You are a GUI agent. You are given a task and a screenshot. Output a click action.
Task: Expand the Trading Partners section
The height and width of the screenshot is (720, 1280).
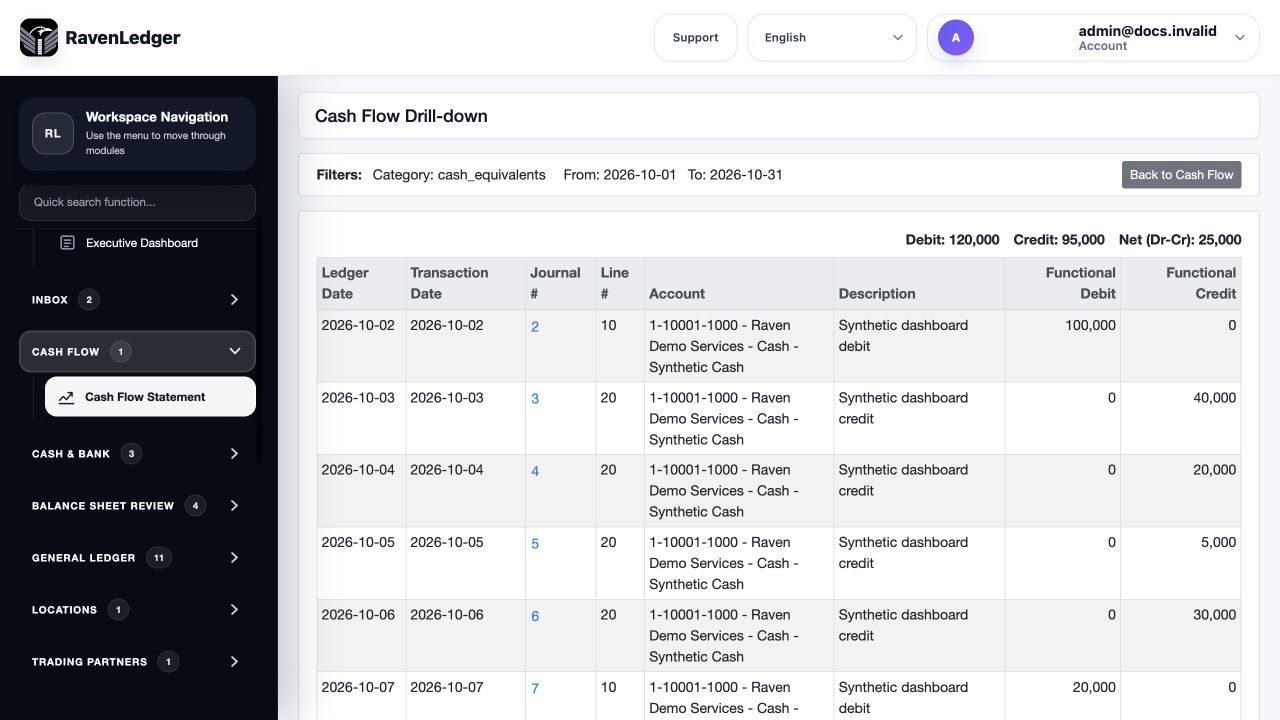[x=137, y=662]
